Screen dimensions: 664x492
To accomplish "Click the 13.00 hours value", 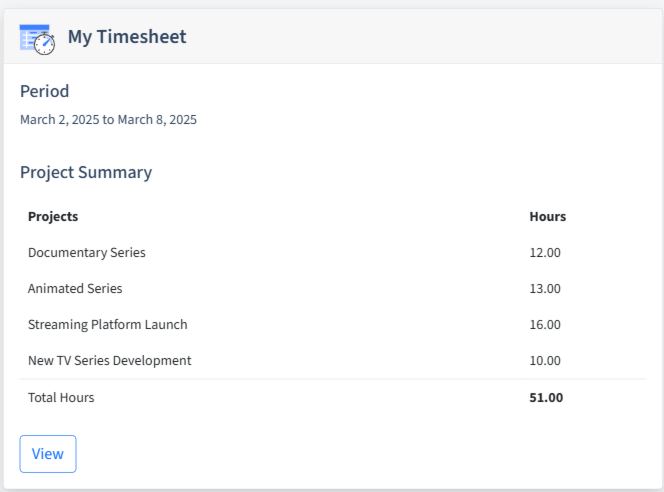I will coord(545,288).
